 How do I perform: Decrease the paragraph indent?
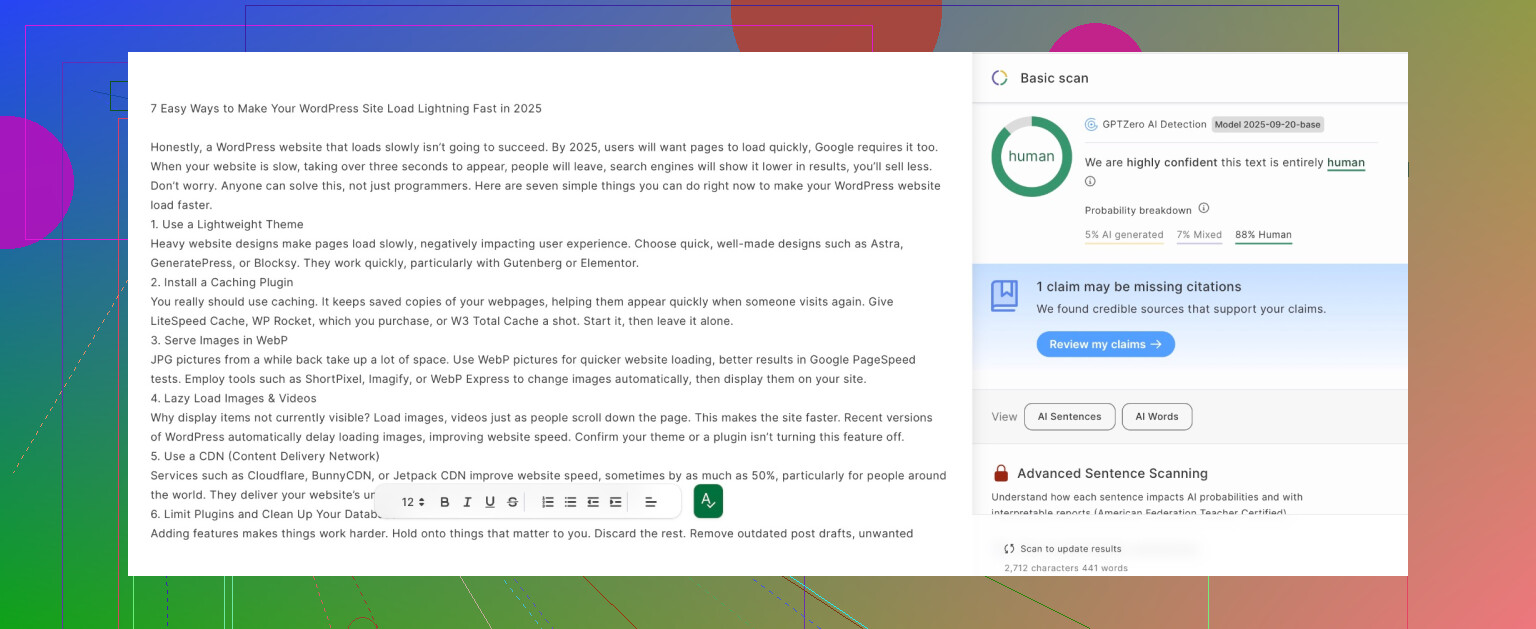(x=593, y=502)
